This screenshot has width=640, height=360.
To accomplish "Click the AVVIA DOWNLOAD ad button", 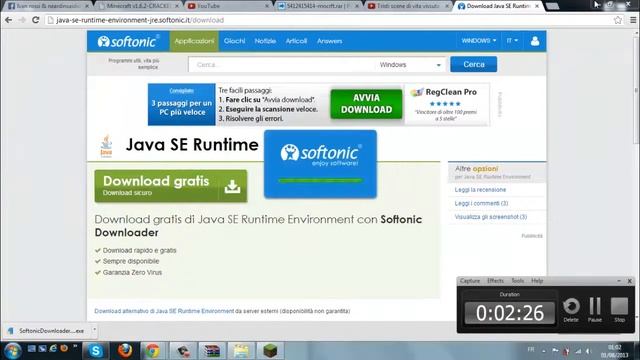I will point(366,104).
